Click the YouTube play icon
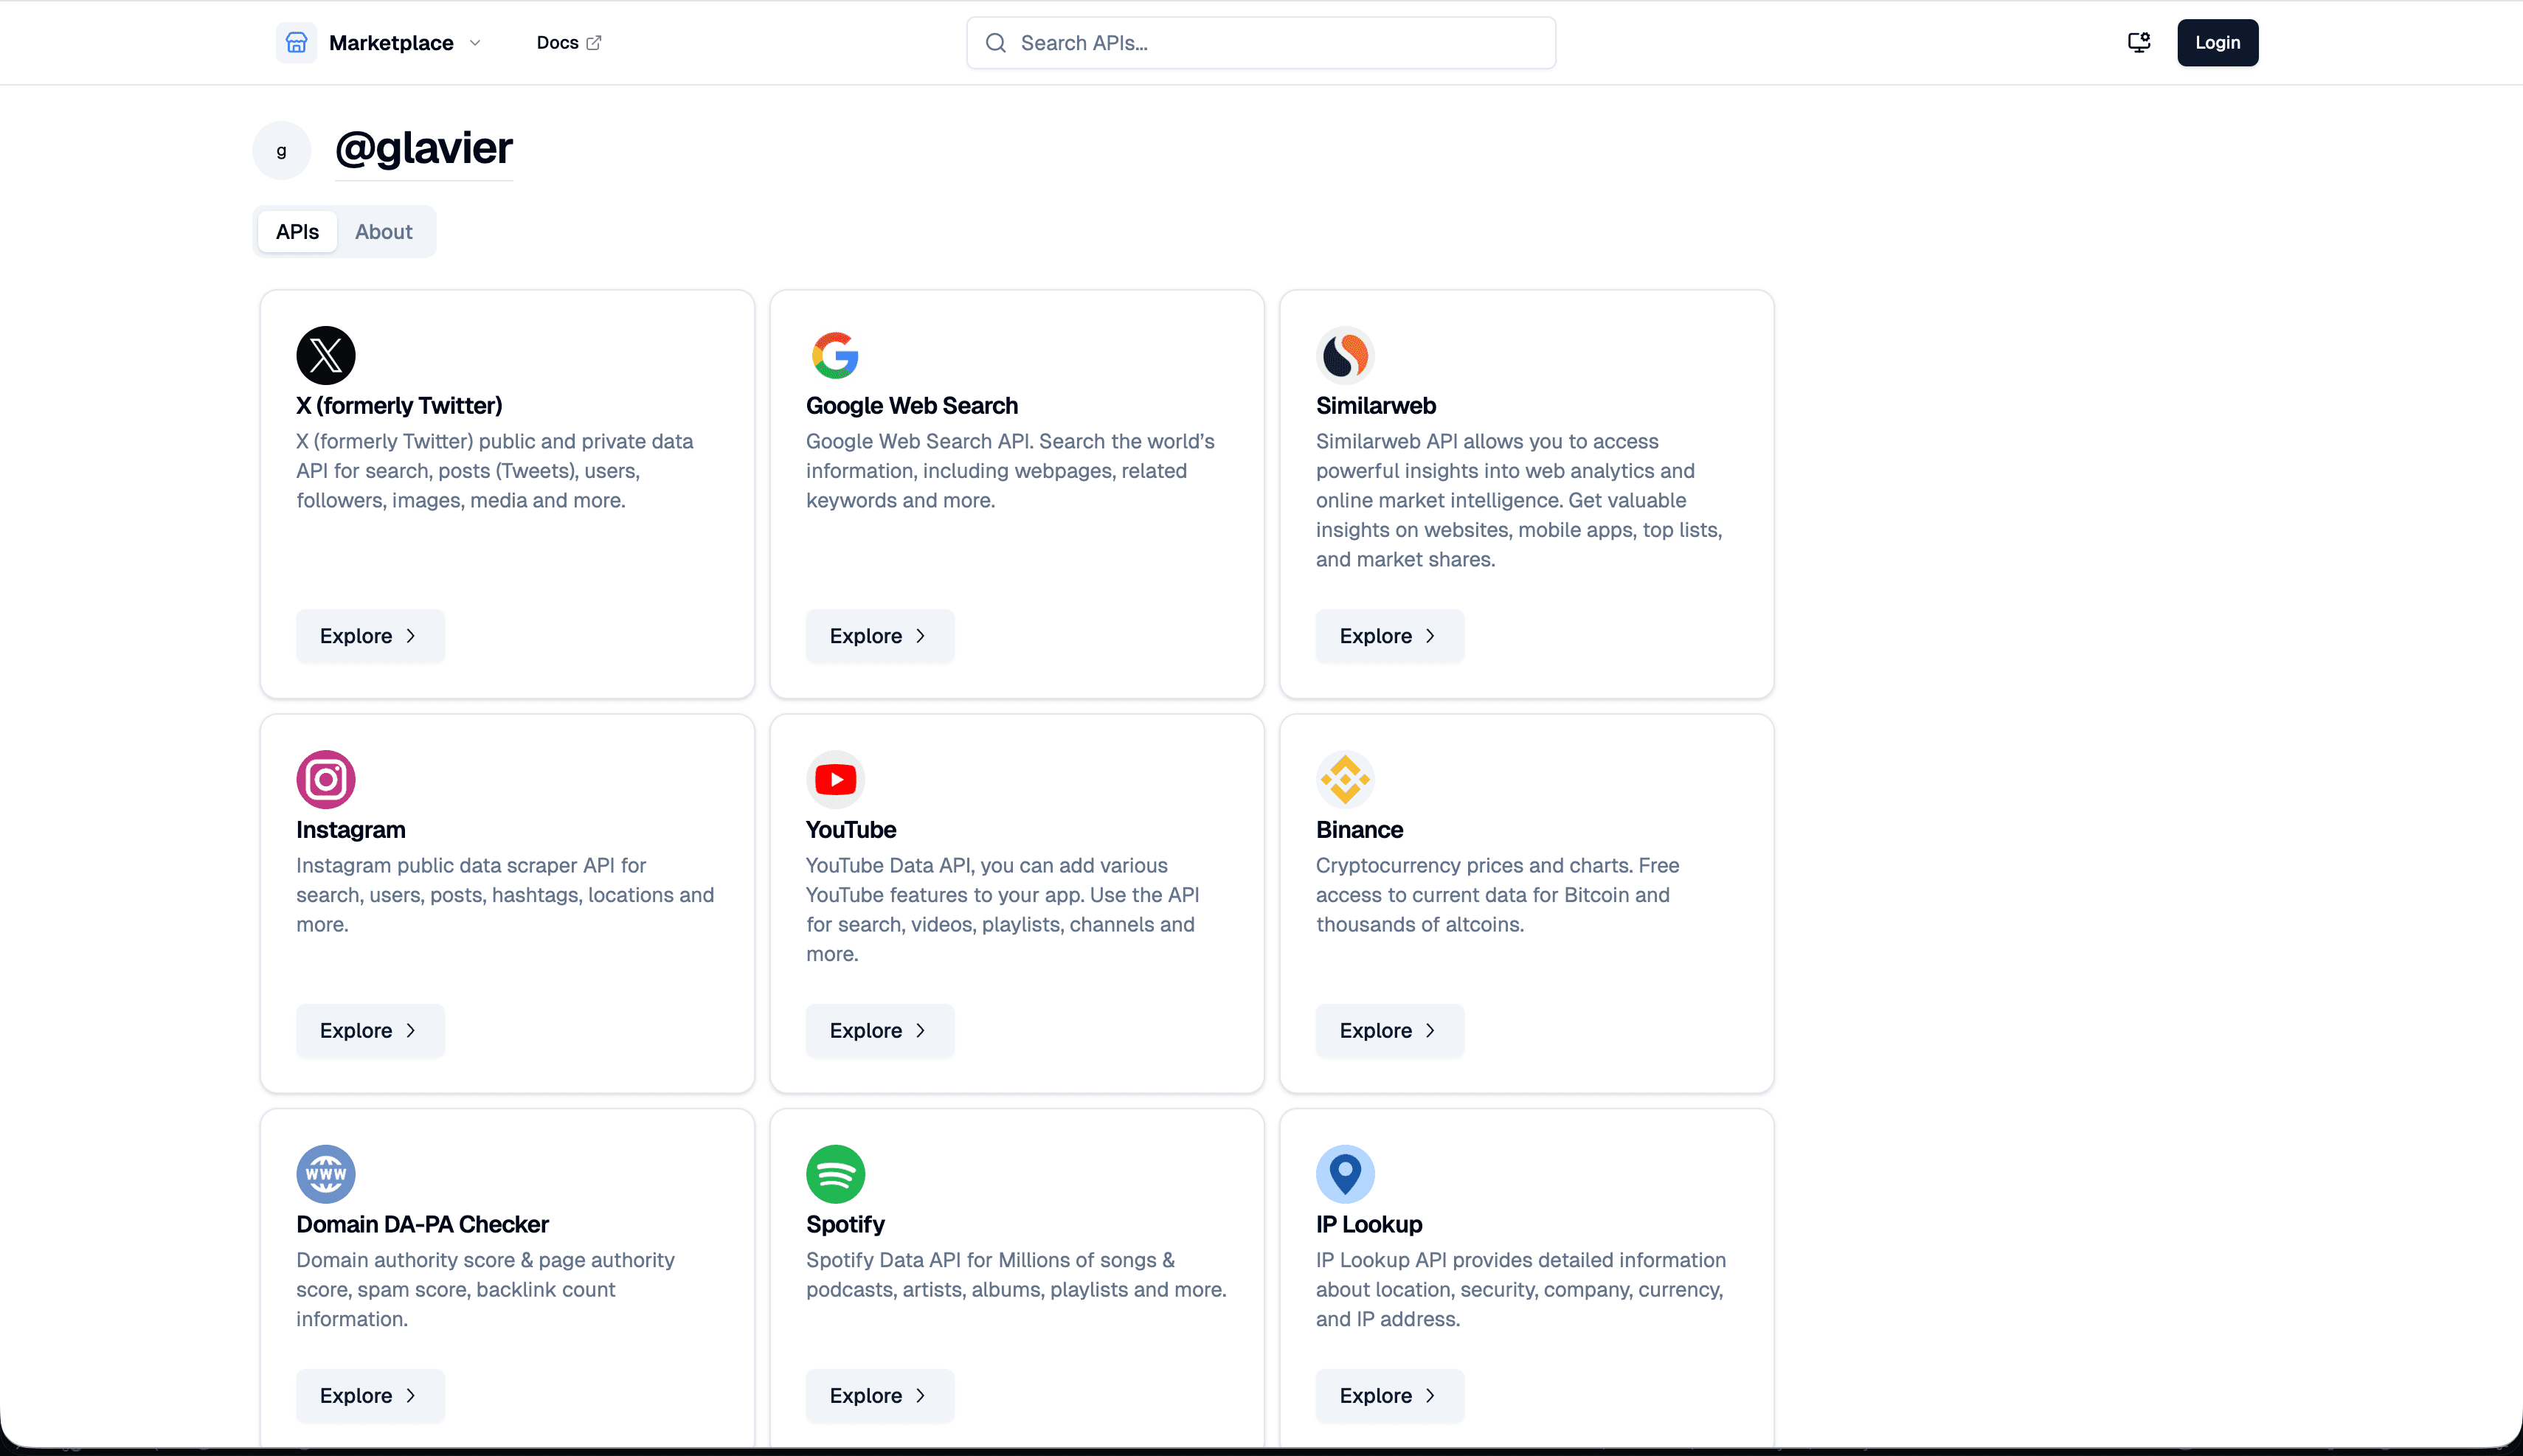 [x=836, y=779]
